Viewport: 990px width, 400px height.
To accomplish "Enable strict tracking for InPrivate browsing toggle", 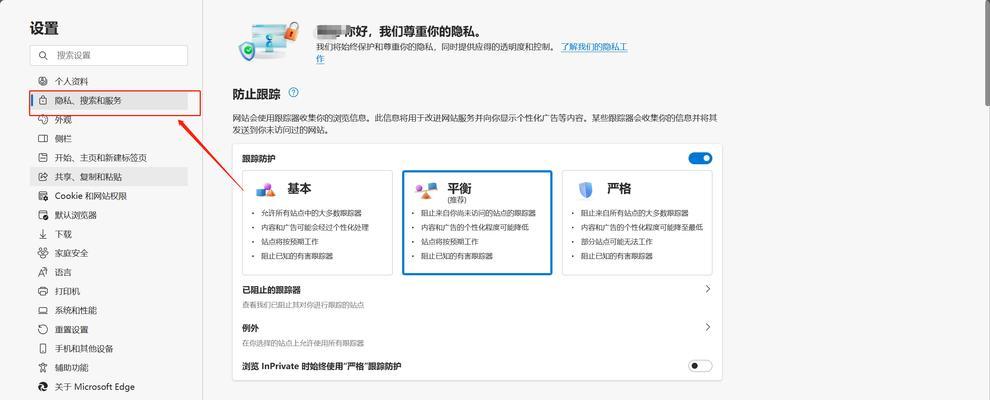I will (x=700, y=366).
